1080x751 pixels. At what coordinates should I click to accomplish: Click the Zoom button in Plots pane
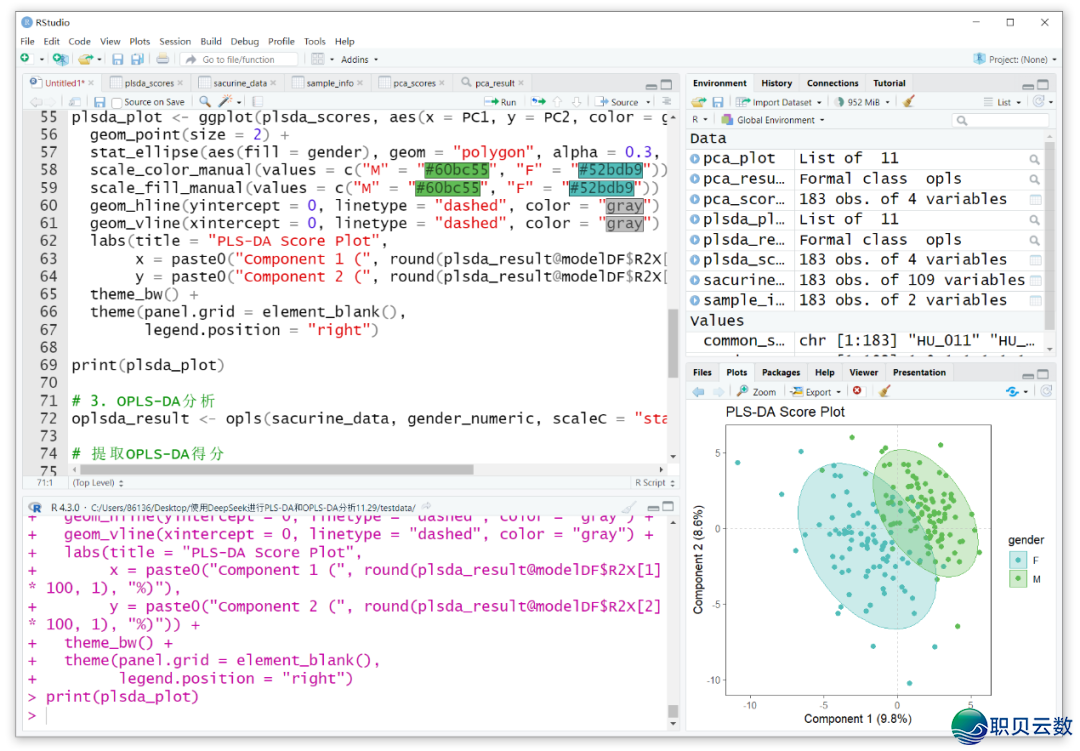(757, 392)
